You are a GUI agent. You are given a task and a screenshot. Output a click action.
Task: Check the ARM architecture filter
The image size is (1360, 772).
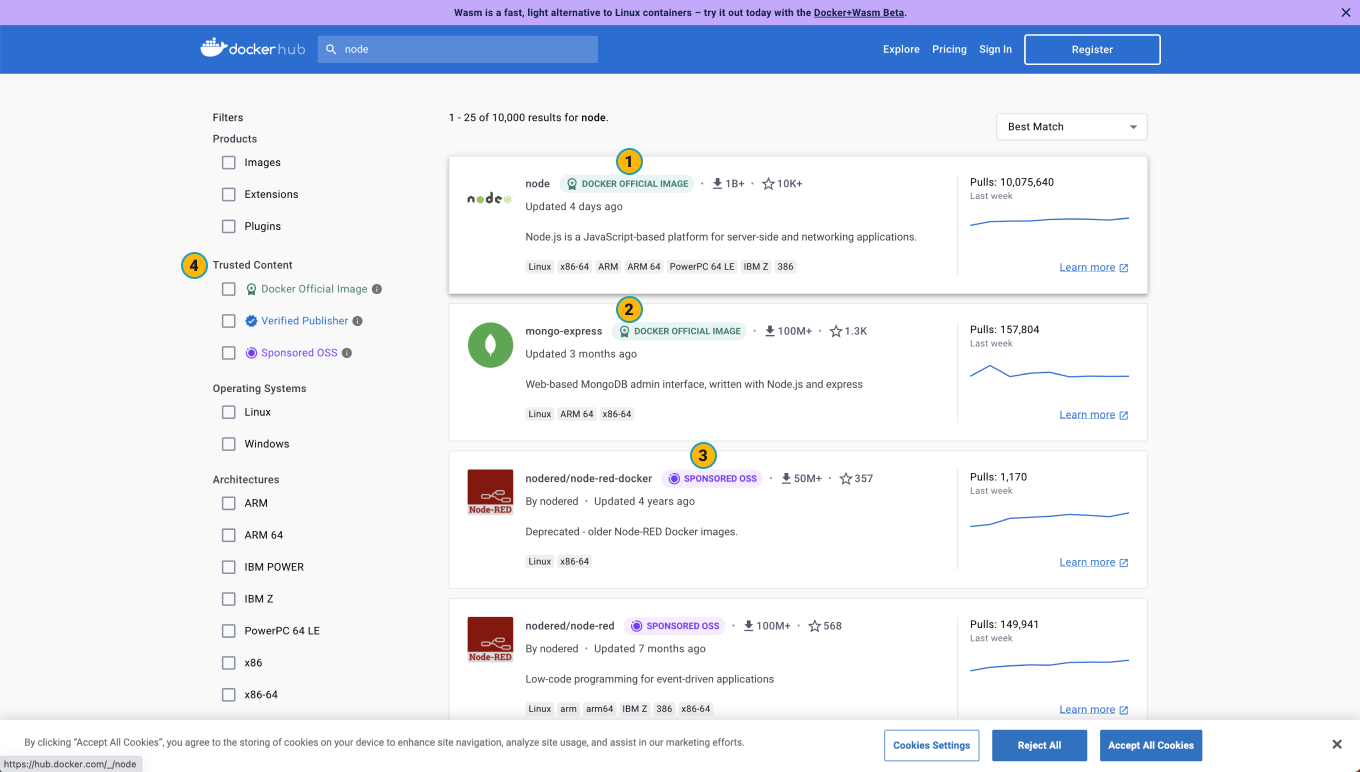(229, 503)
